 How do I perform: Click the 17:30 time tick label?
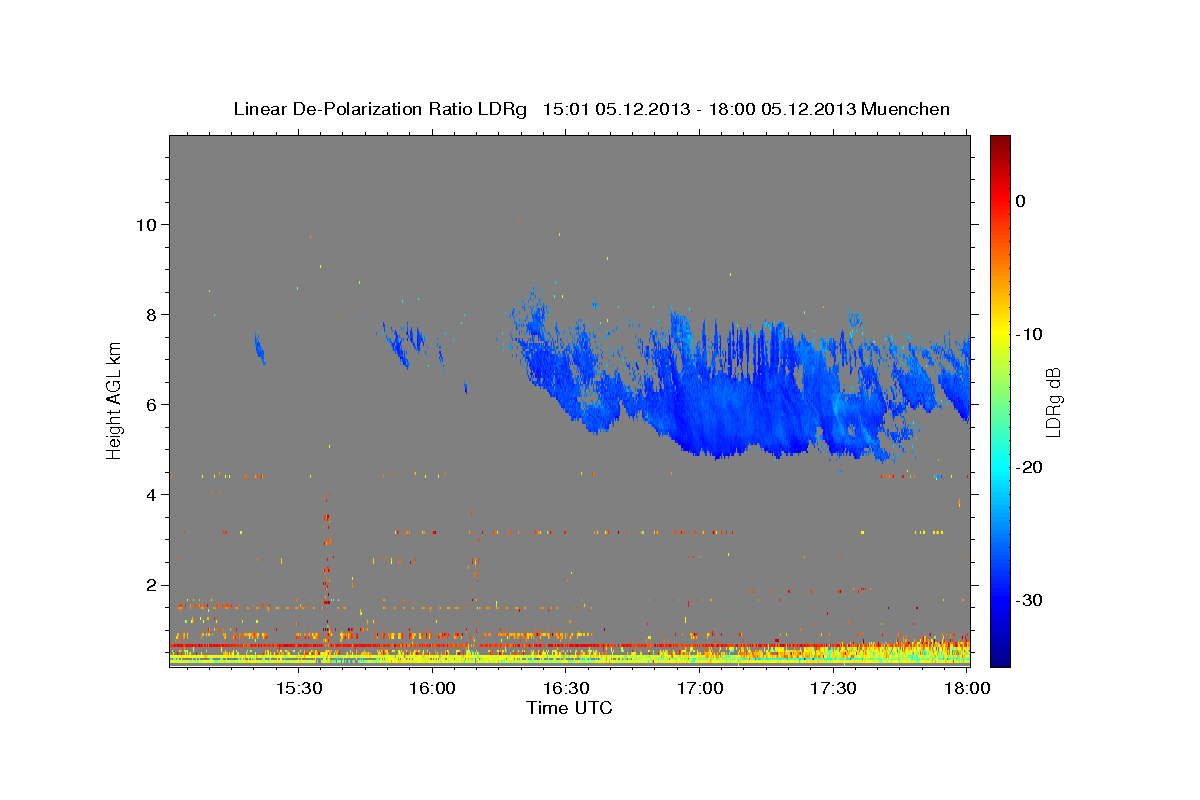(834, 689)
